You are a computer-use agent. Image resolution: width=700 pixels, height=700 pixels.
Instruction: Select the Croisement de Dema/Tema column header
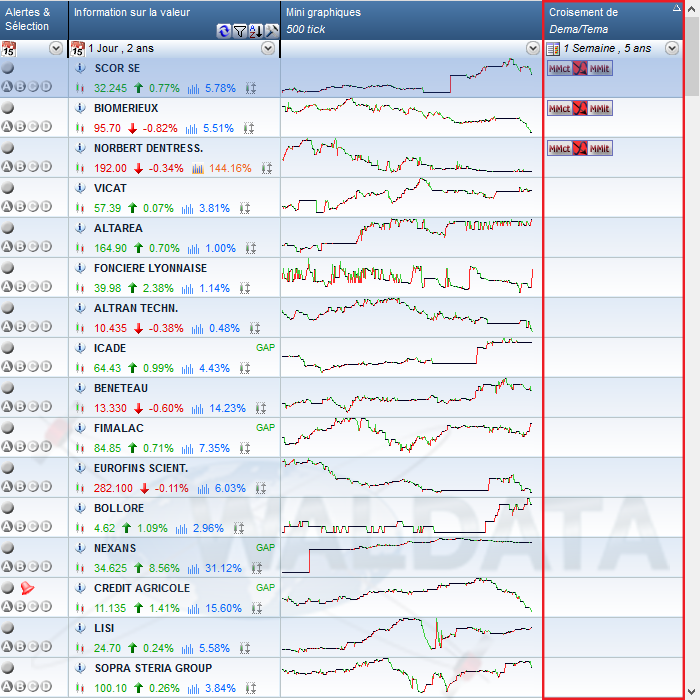tap(613, 20)
